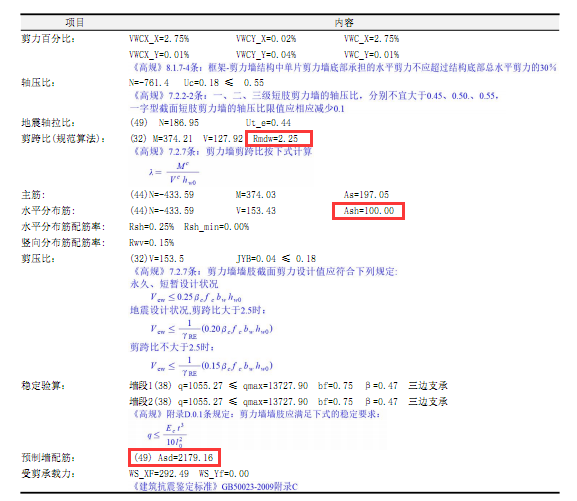Screen dimensions: 577x501
Task: Click the note 剪力墙墙肢截面剪力设计值应符合下列规定
Action: [302, 272]
